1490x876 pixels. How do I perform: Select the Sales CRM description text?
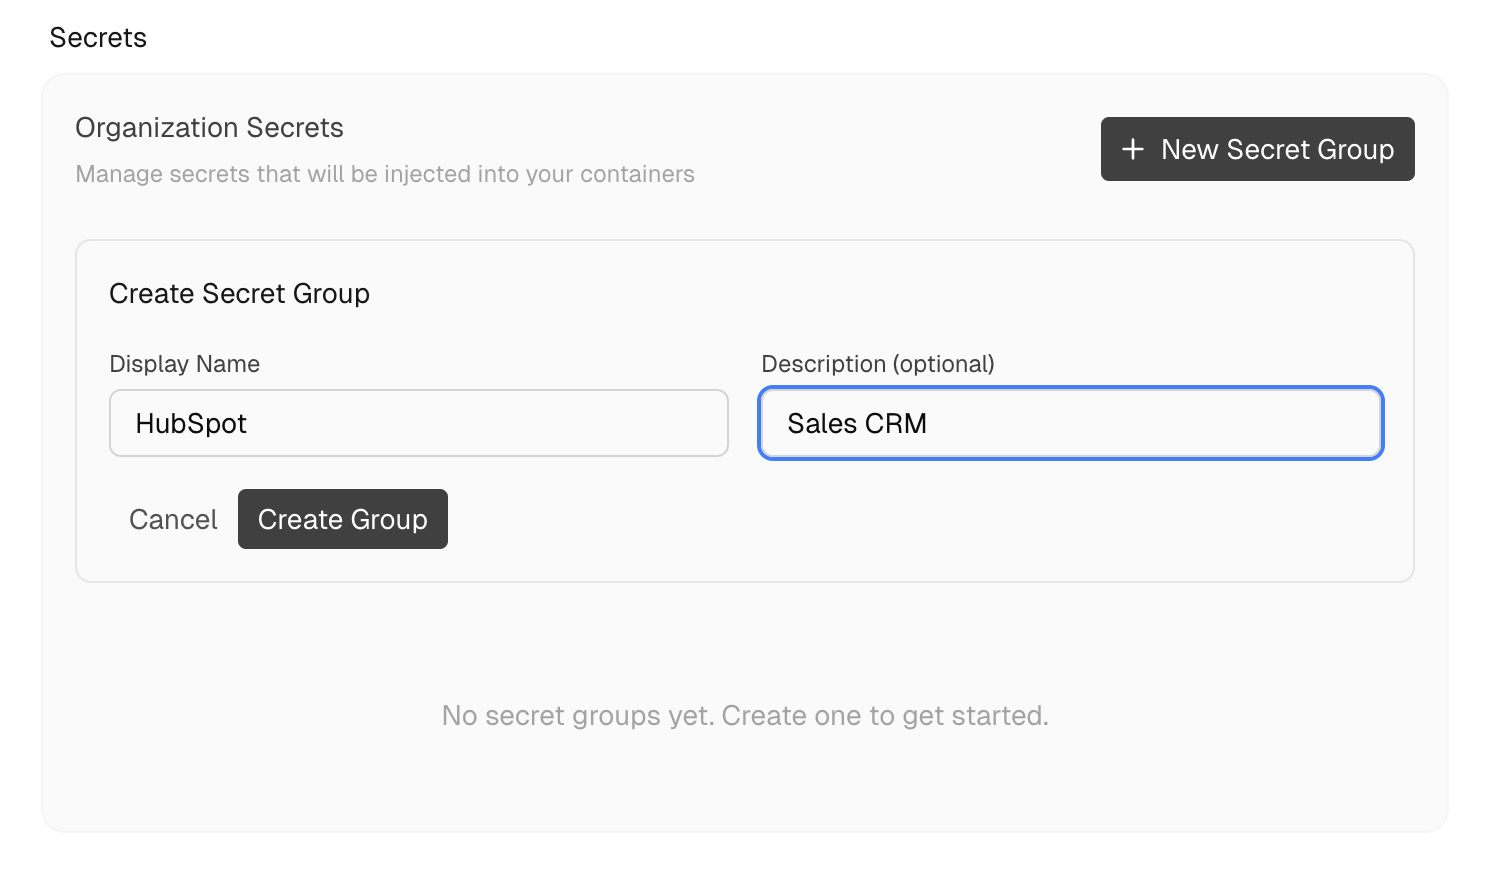(x=856, y=423)
